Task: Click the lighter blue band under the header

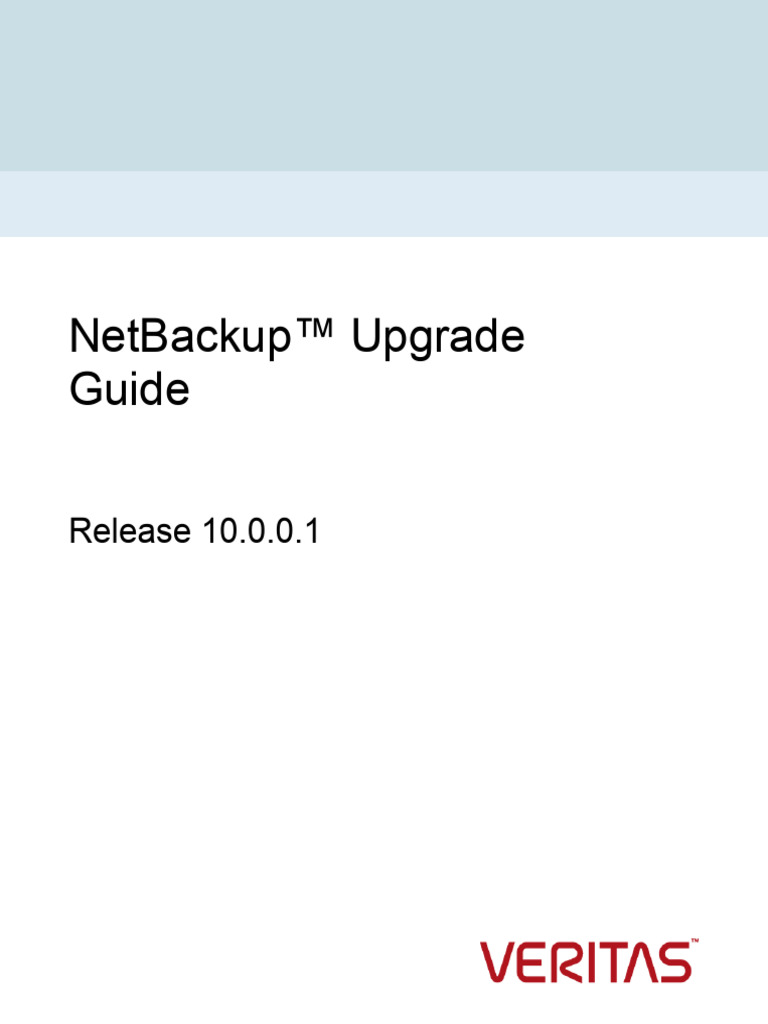Action: pos(384,204)
